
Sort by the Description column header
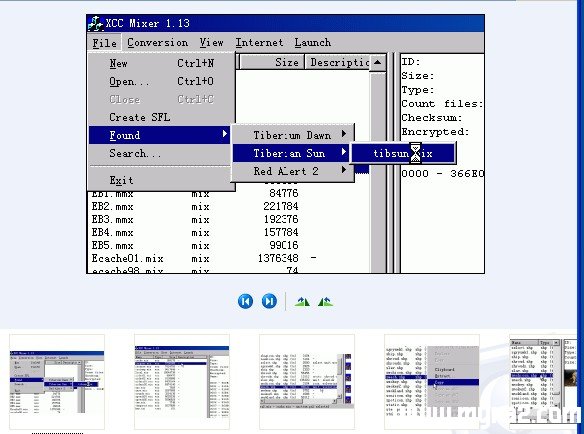(337, 62)
